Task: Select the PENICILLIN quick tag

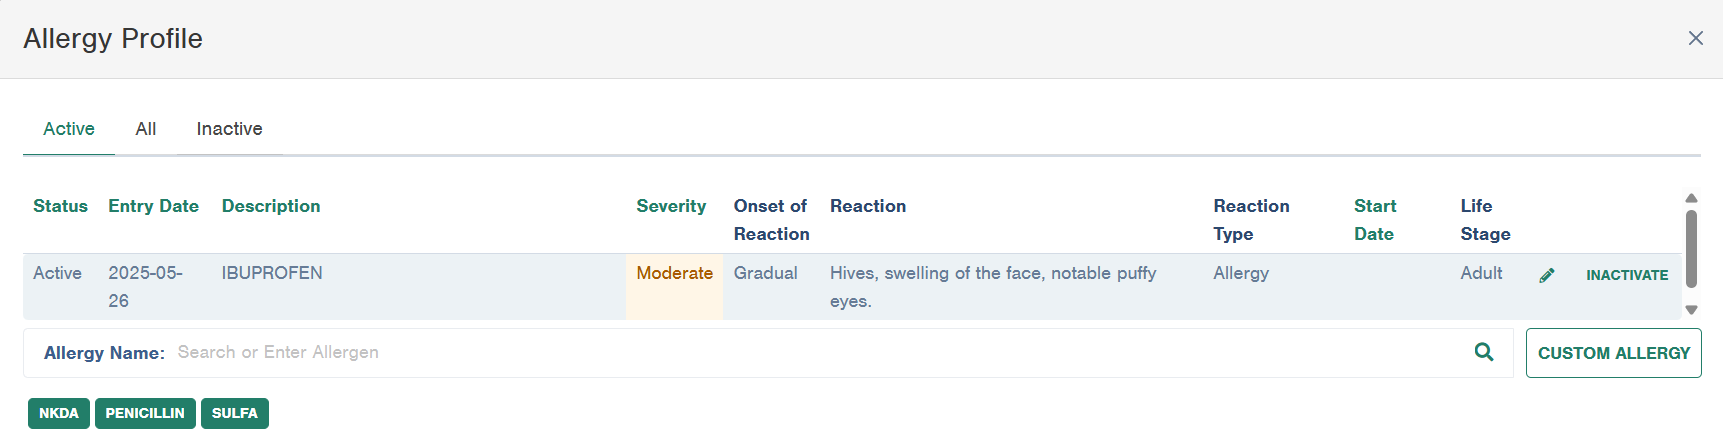Action: coord(145,413)
